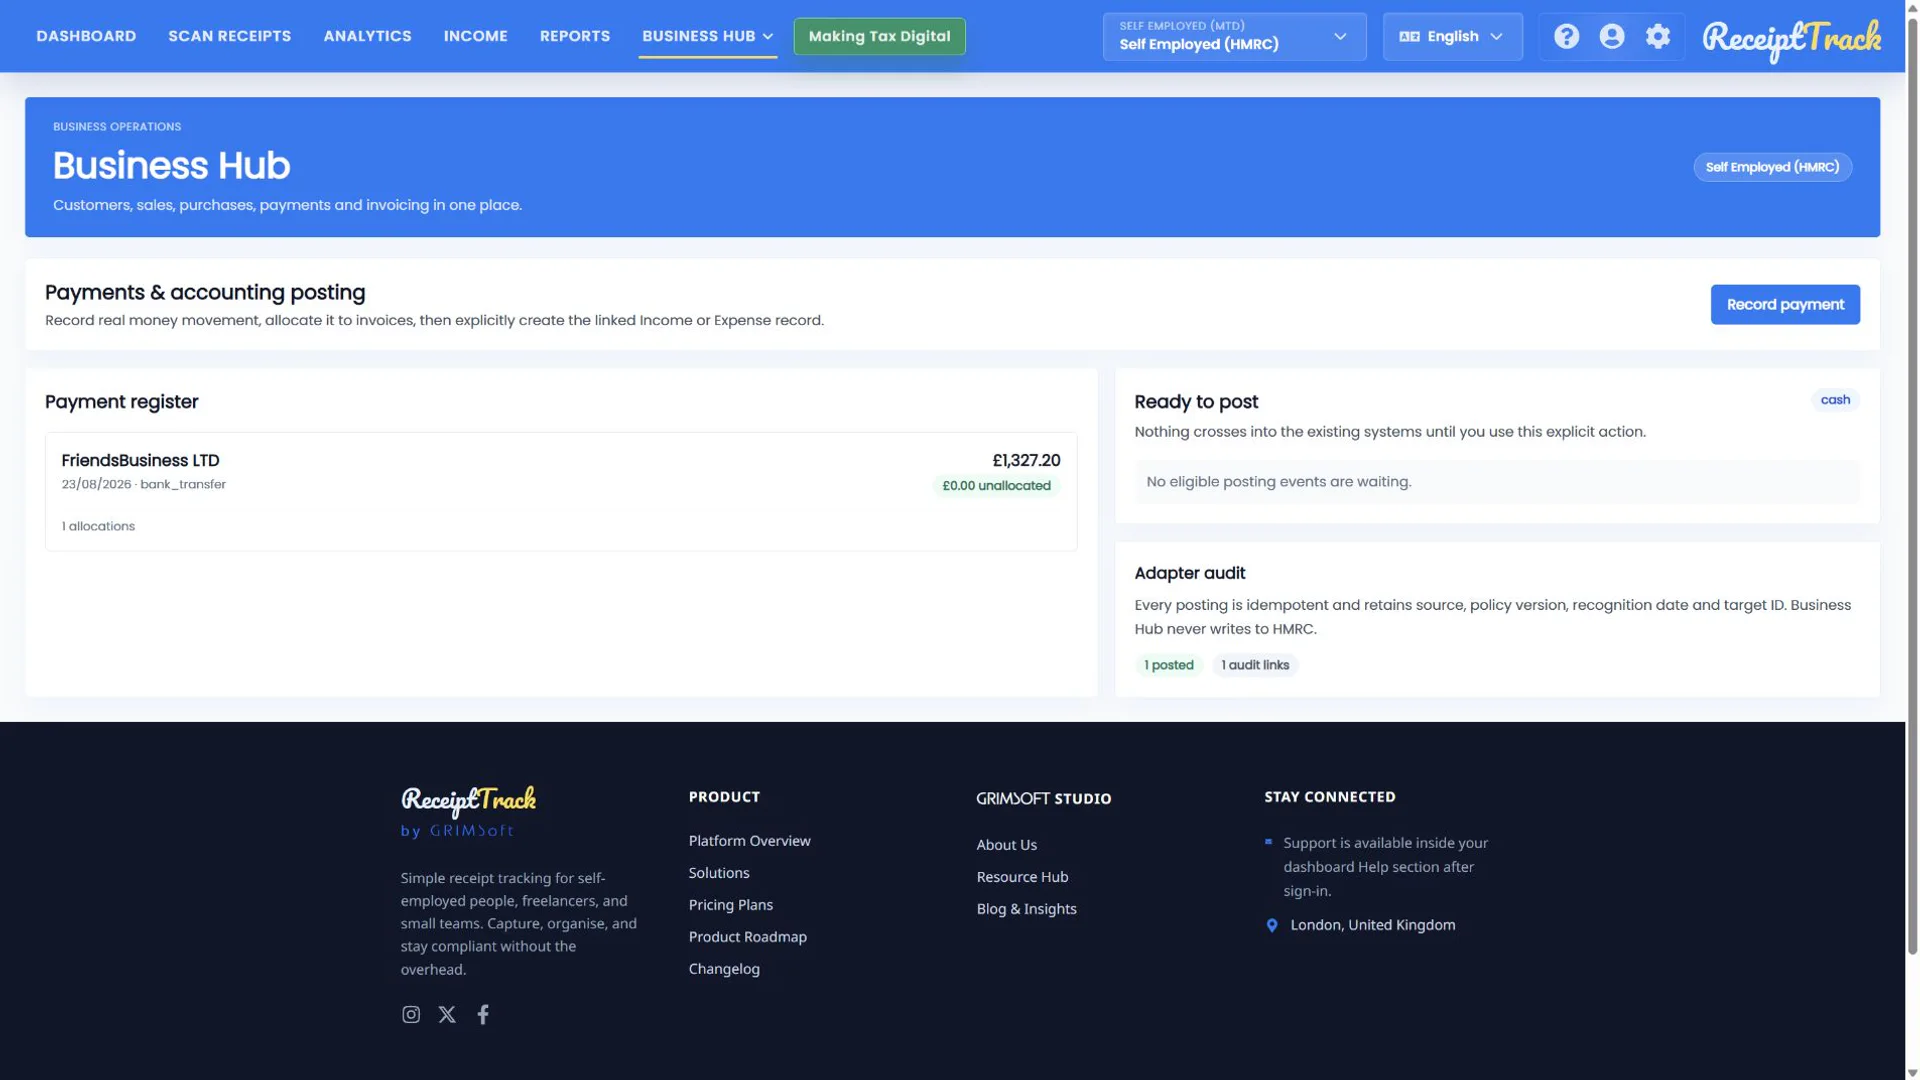The width and height of the screenshot is (1920, 1080).
Task: Open the Income menu item
Action: pyautogui.click(x=476, y=36)
